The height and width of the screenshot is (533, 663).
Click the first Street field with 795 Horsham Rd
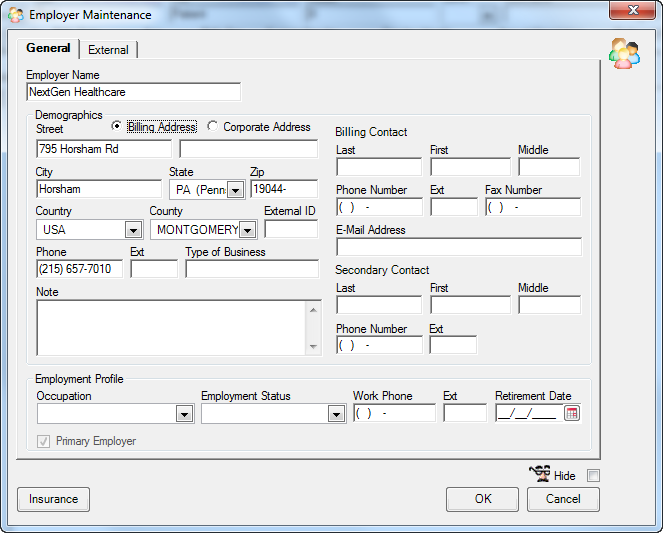click(x=104, y=149)
